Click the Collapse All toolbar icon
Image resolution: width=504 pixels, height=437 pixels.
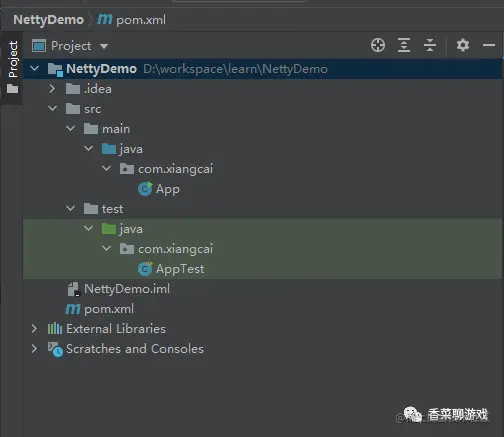click(430, 45)
